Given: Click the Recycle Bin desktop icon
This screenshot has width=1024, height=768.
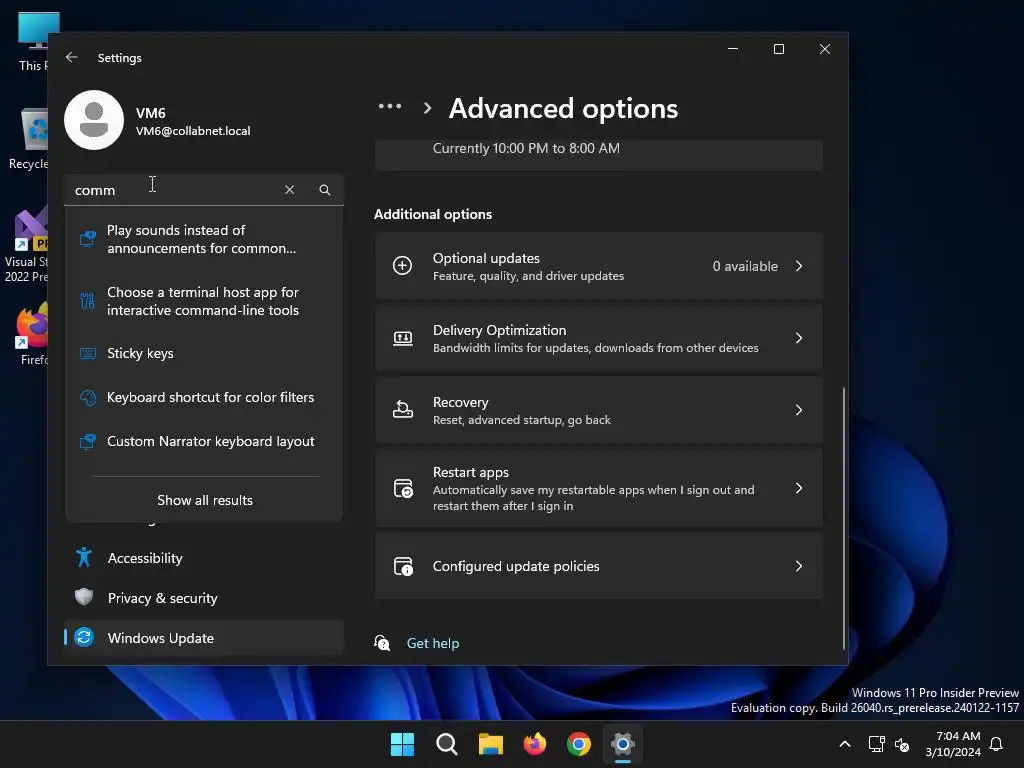Looking at the screenshot, I should (29, 139).
